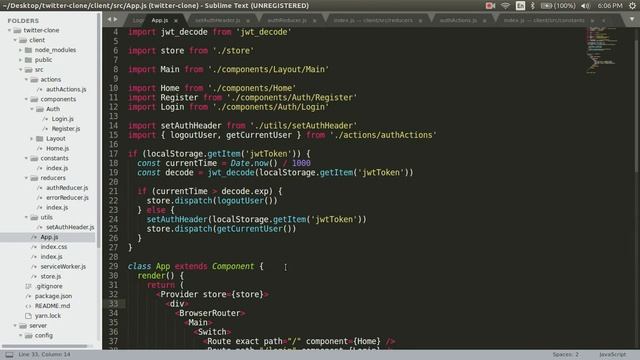The image size is (640, 360).
Task: Change indentation via Spaces: 2
Action: click(565, 354)
